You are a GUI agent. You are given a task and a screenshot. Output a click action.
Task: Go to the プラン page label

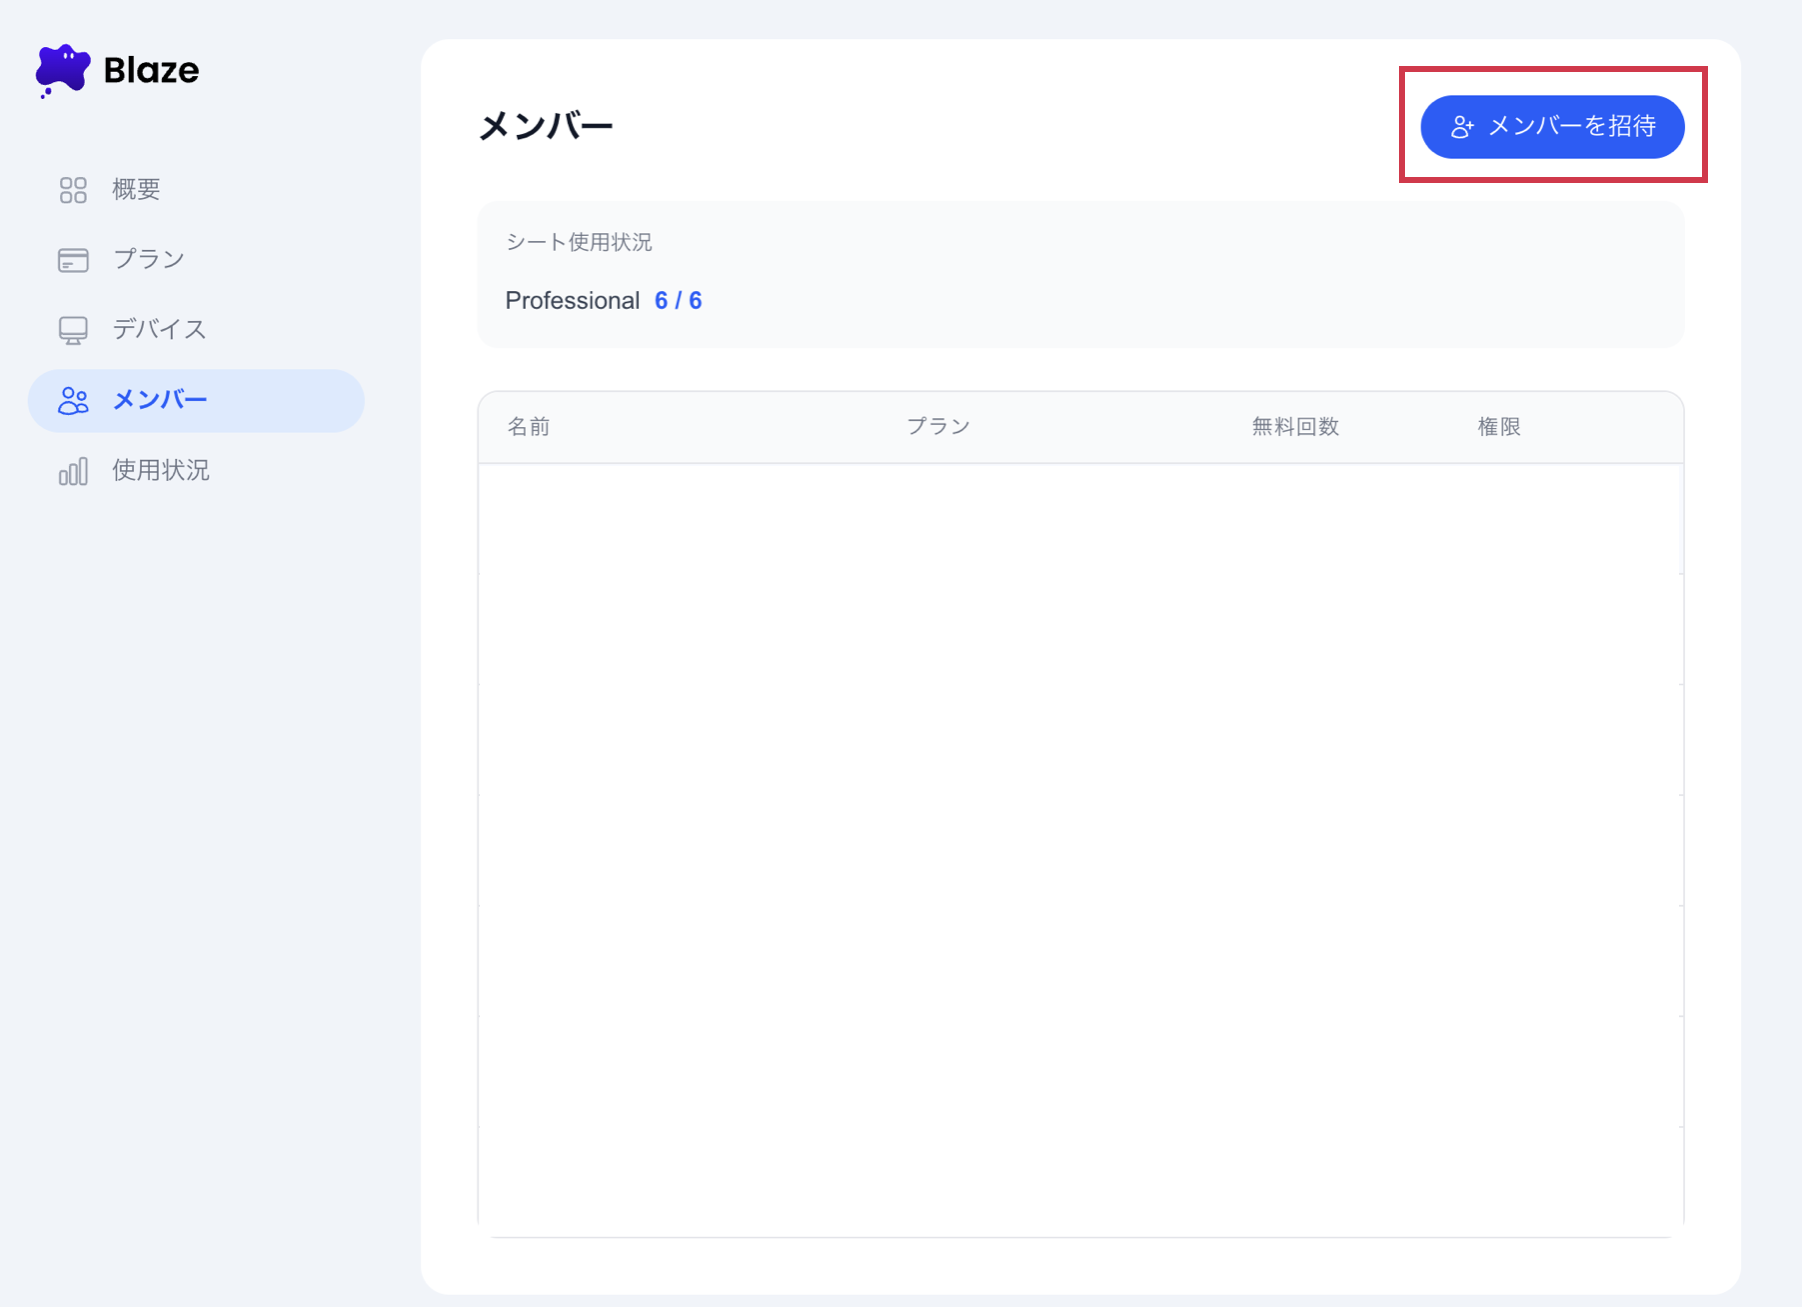pyautogui.click(x=148, y=260)
